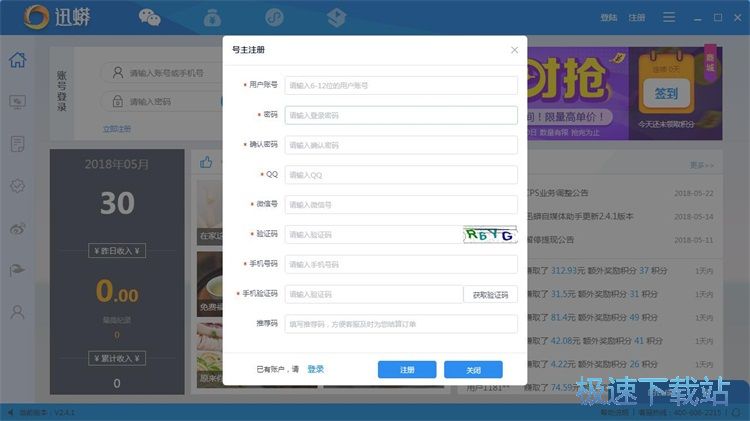
Task: Click the 81.4元 earnings row
Action: click(x=619, y=317)
